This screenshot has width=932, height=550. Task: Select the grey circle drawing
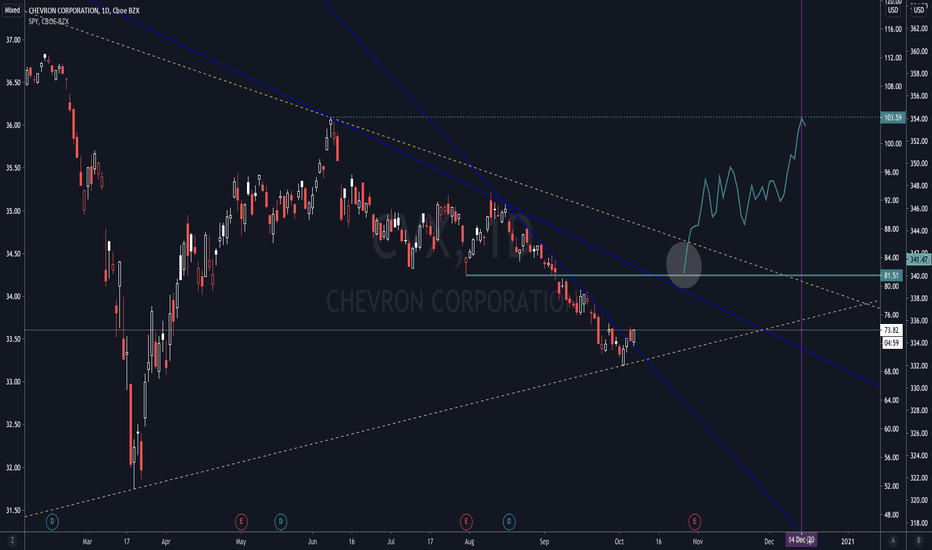coord(684,265)
